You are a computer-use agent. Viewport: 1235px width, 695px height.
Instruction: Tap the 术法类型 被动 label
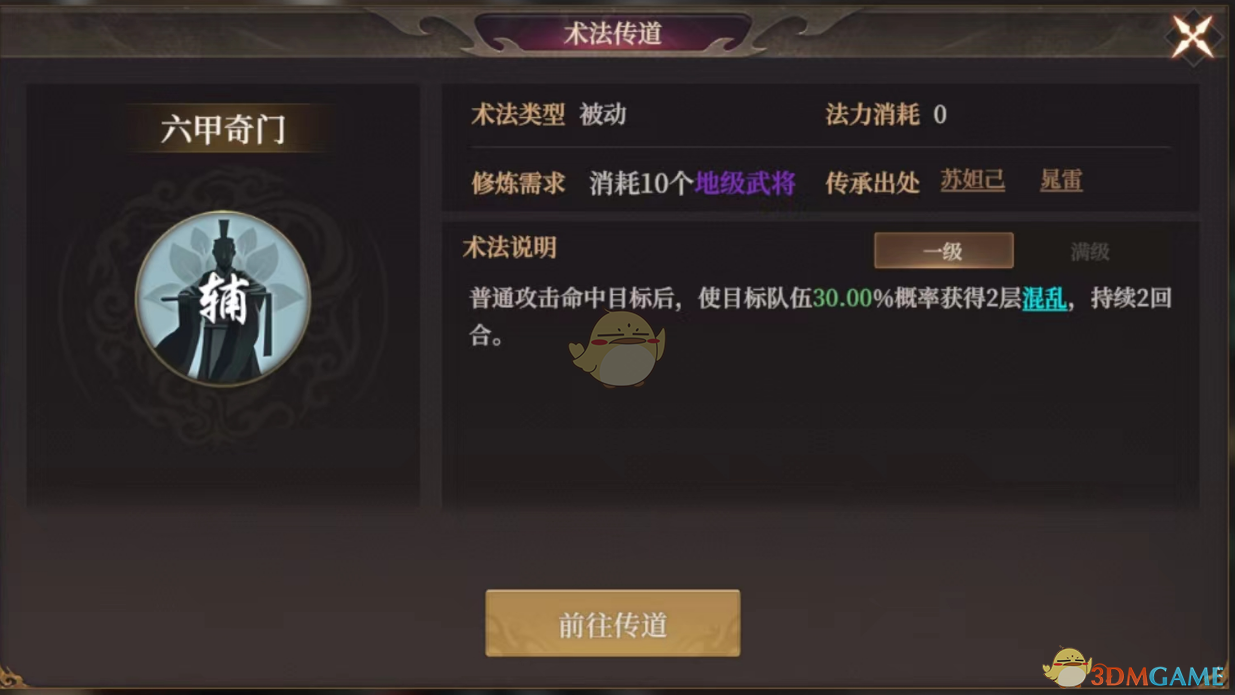click(x=548, y=114)
